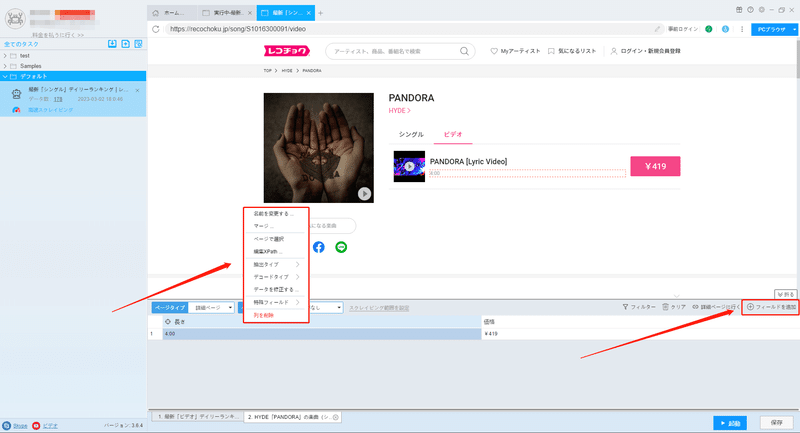This screenshot has width=800, height=433.
Task: Click the robot icon of the デイリーランキング task
Action: tap(16, 94)
